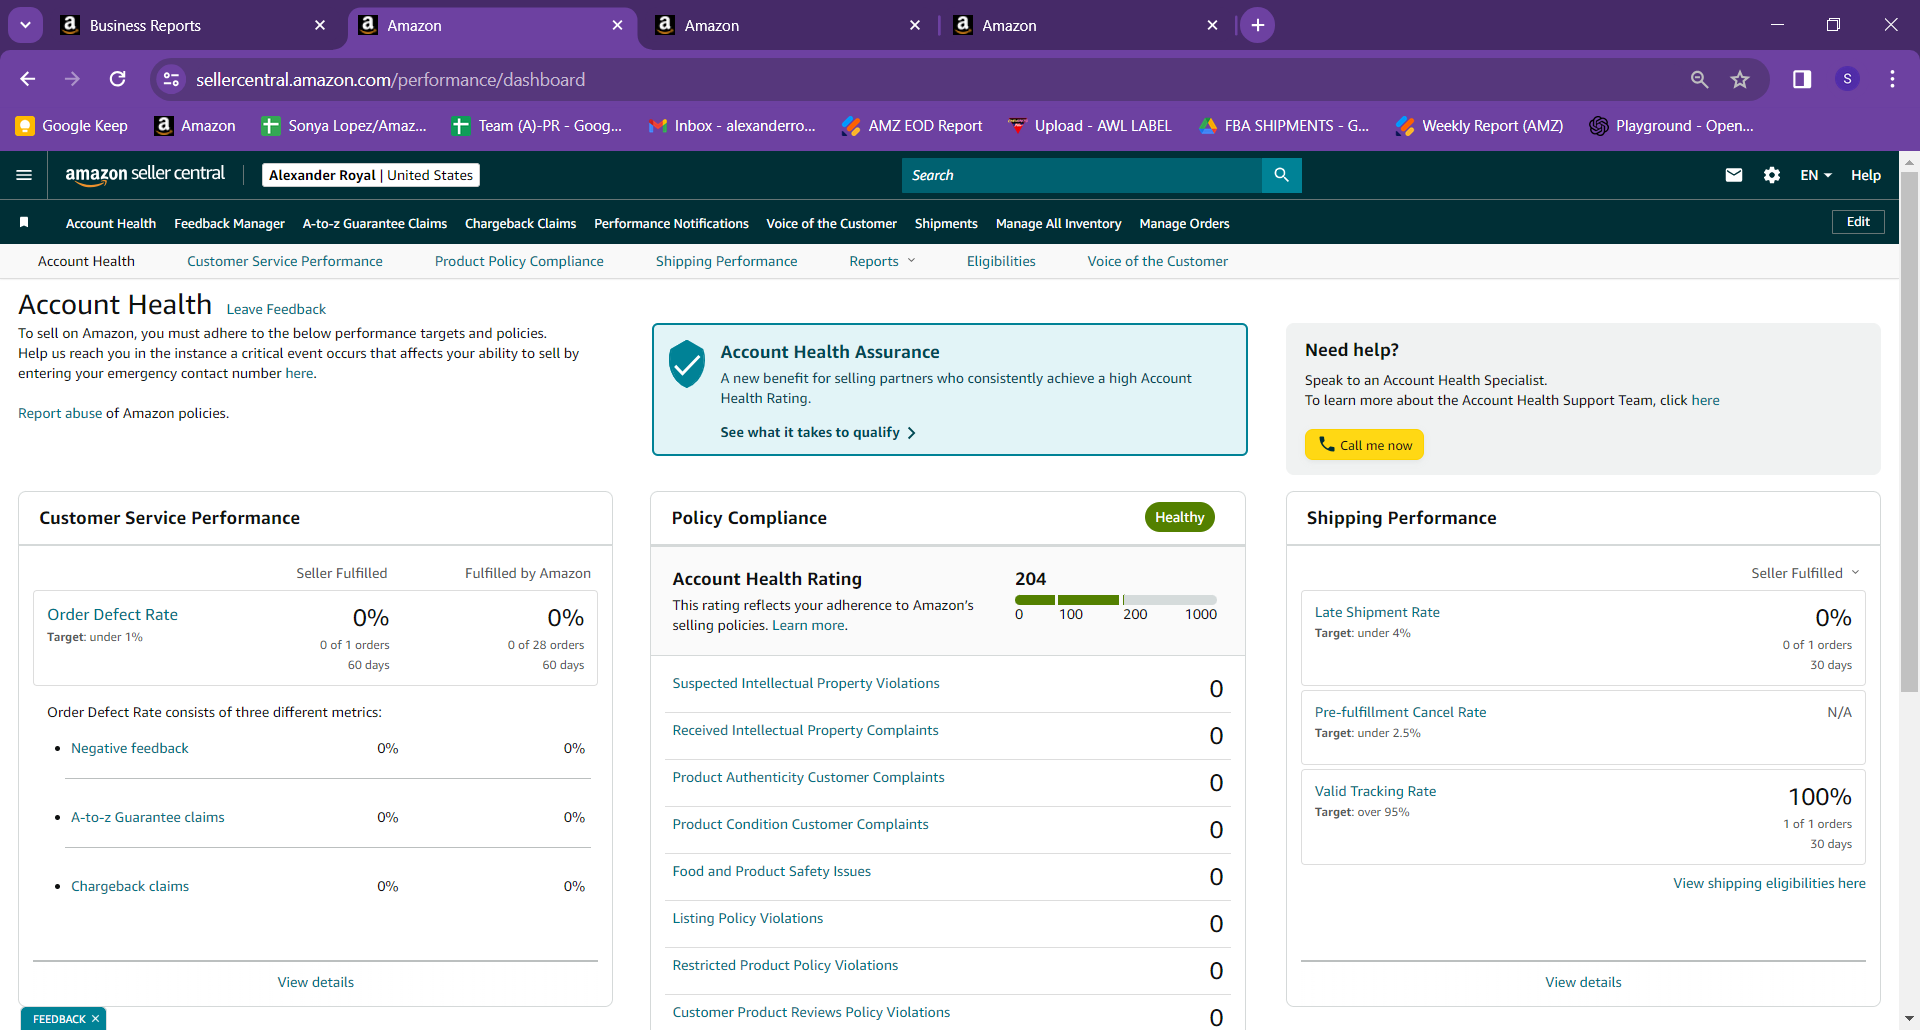
Task: Open Pre-fulfillment Cancel Rate link
Action: coord(1400,712)
